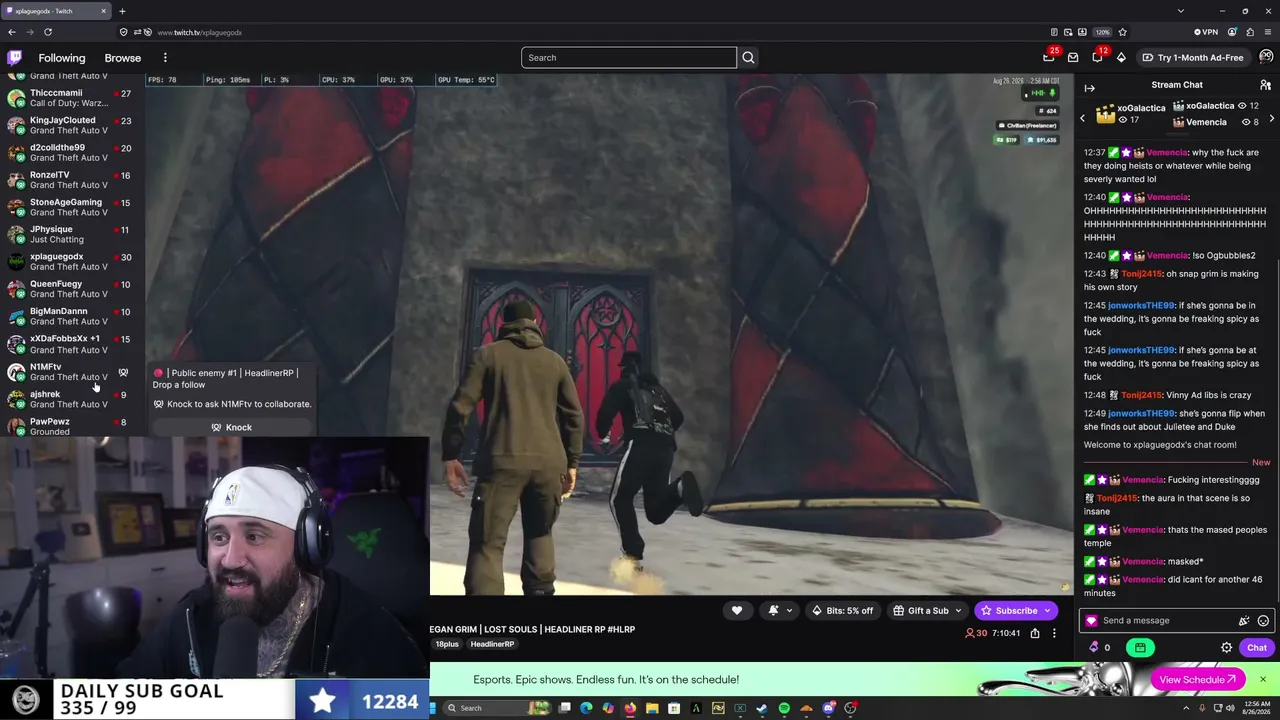1280x720 pixels.
Task: Open Steam from the taskbar
Action: pyautogui.click(x=762, y=708)
